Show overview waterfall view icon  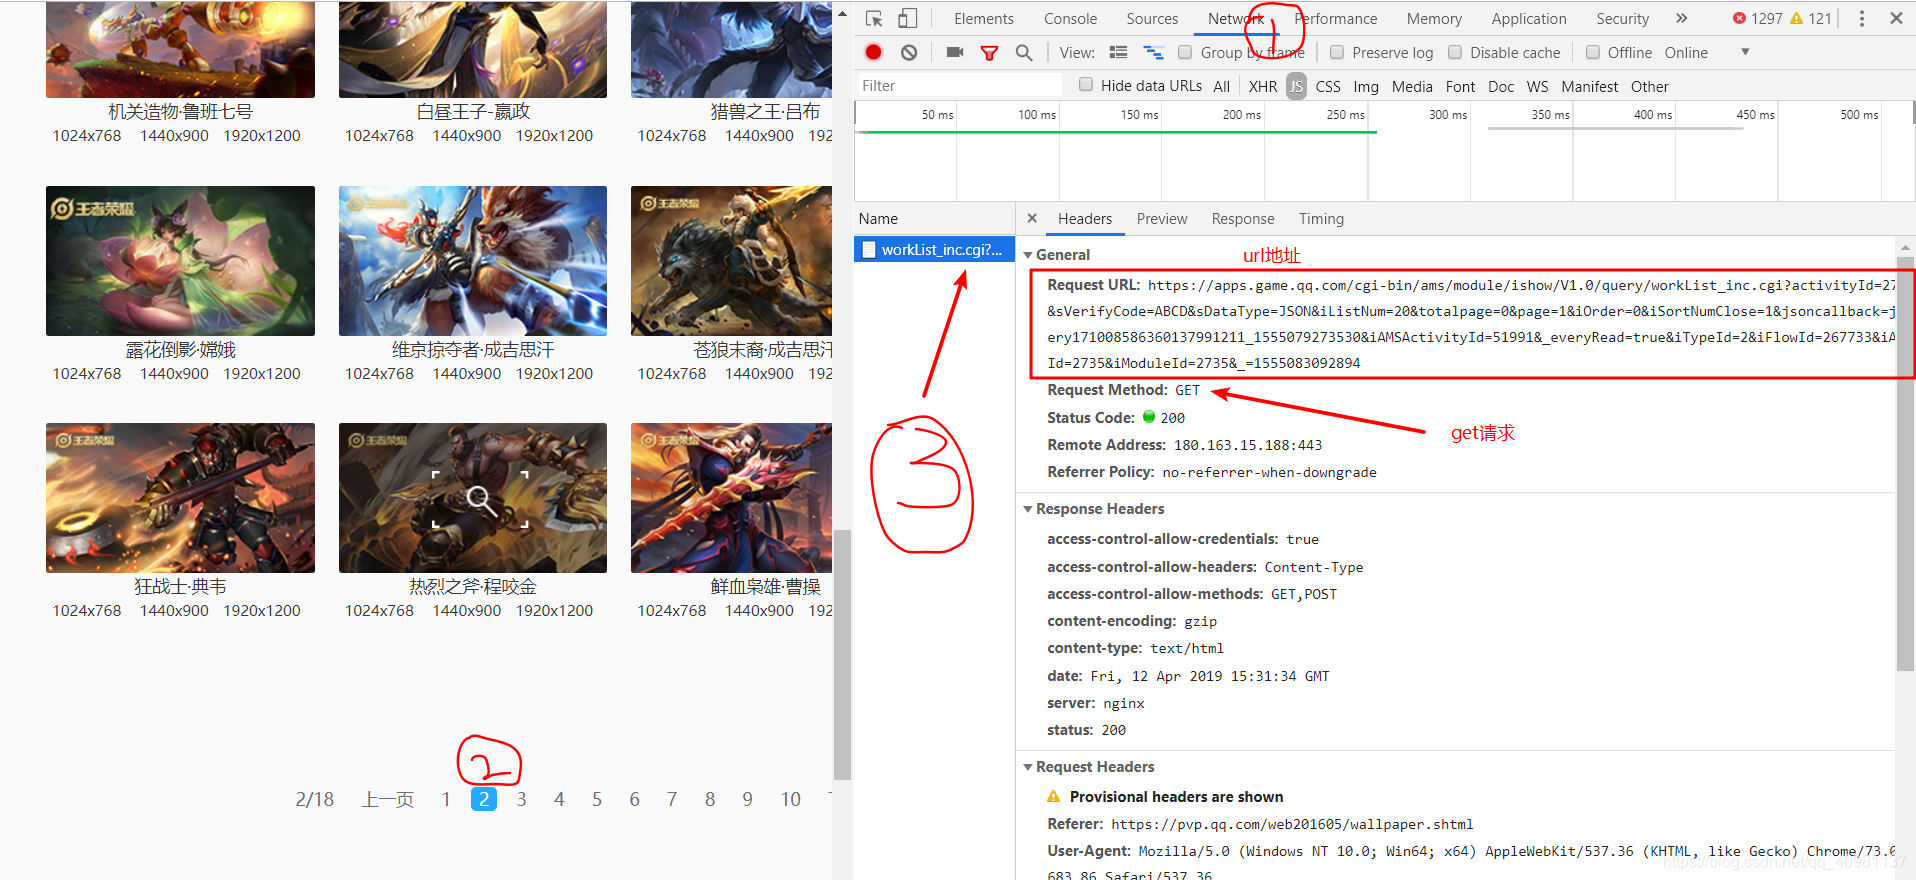pyautogui.click(x=1153, y=52)
